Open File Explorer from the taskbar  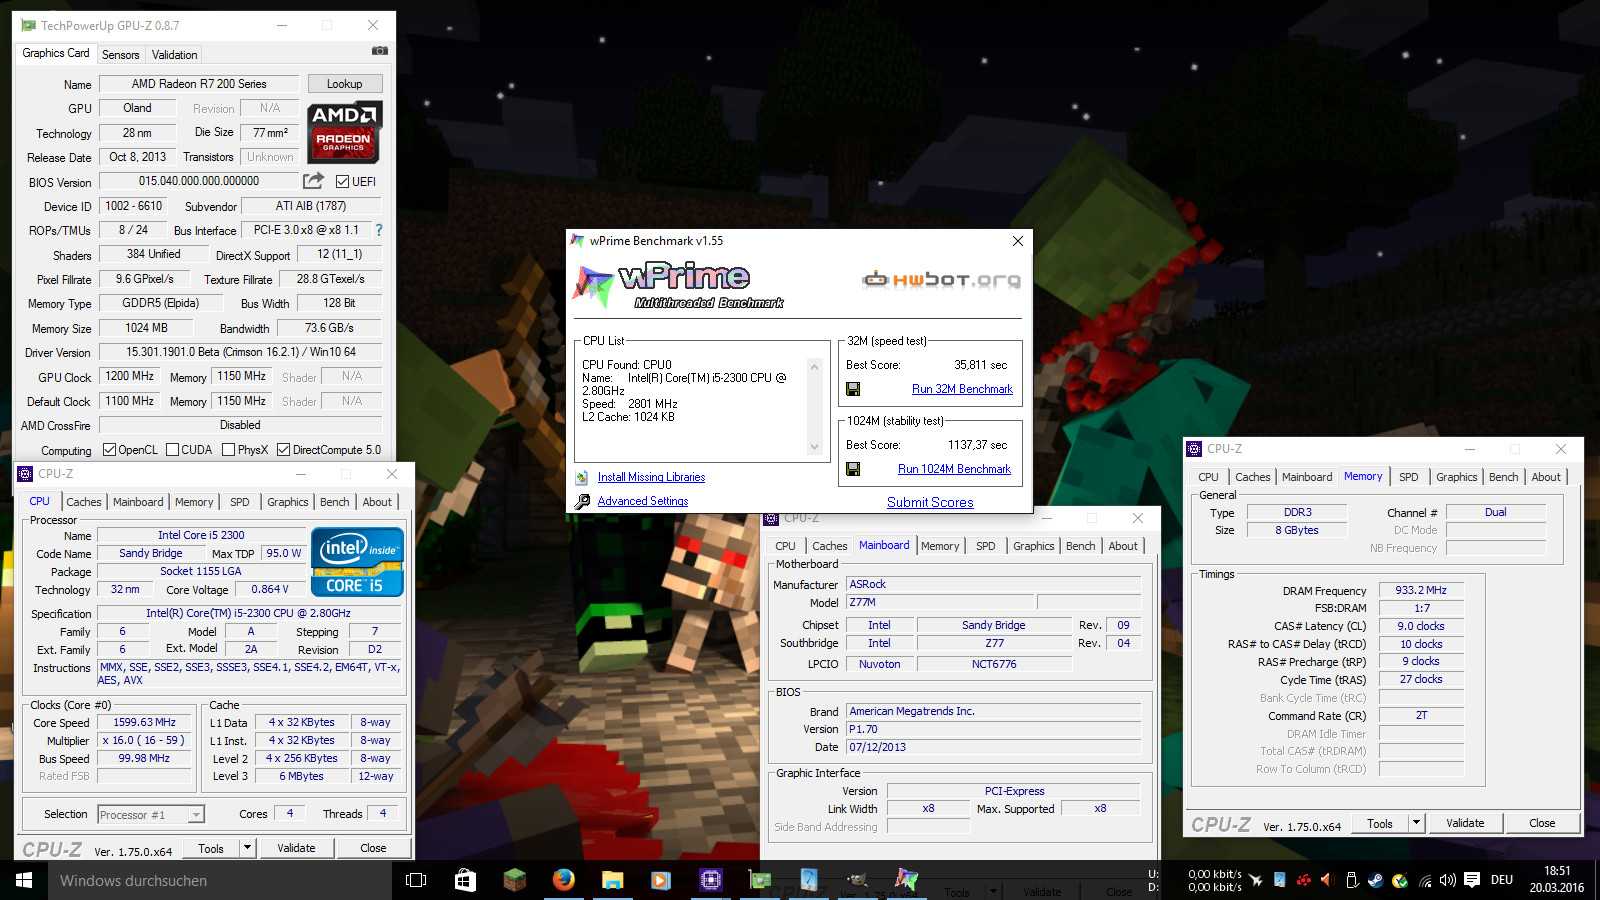tap(612, 880)
